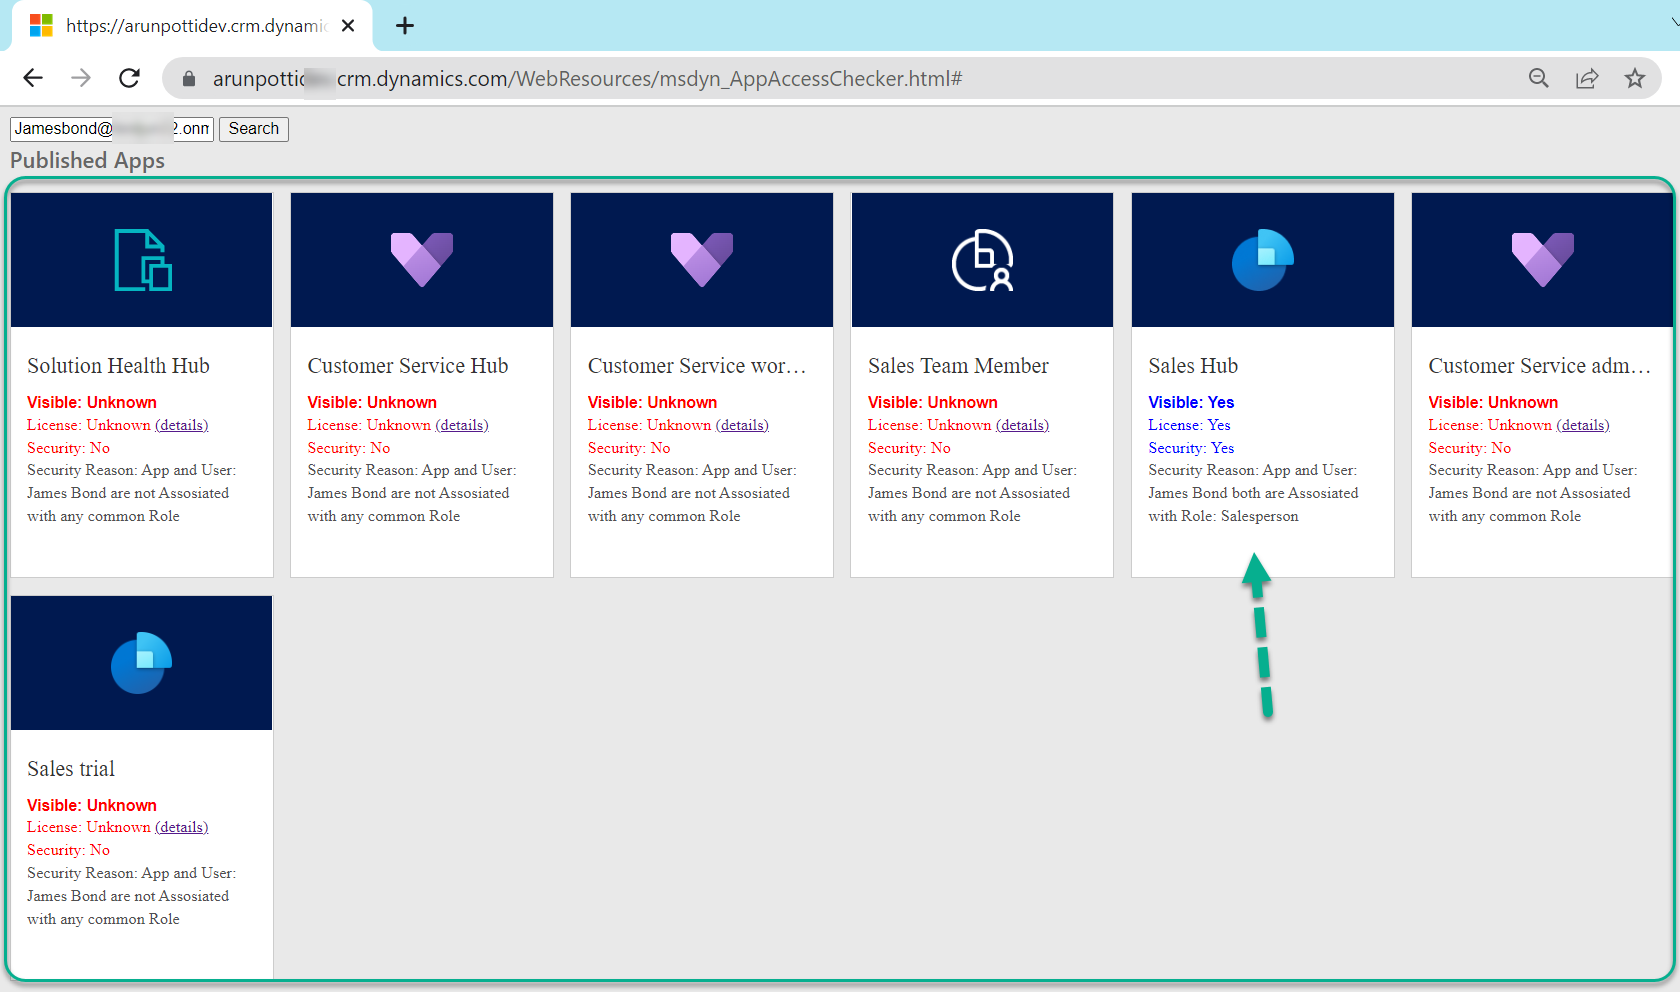The width and height of the screenshot is (1680, 992).
Task: Bookmark the page using the star icon
Action: 1636,78
